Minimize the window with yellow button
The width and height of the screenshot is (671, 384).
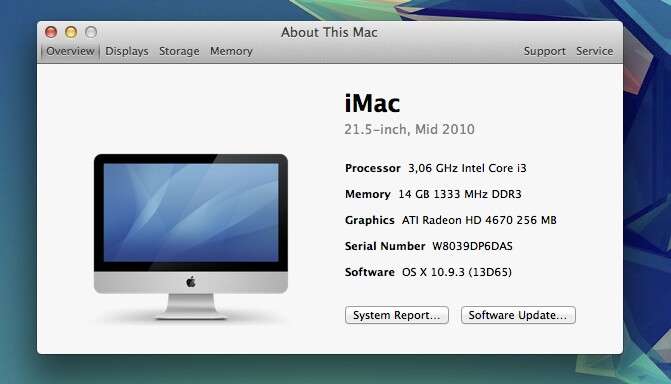coord(71,32)
